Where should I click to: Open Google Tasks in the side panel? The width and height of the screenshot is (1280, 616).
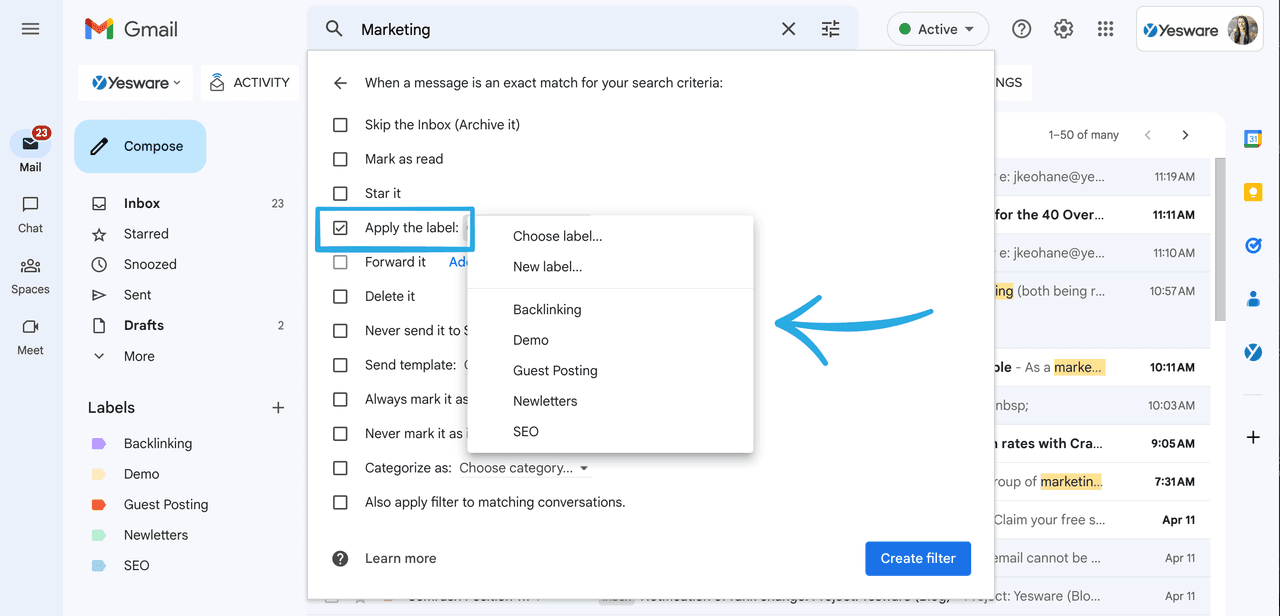click(x=1252, y=245)
